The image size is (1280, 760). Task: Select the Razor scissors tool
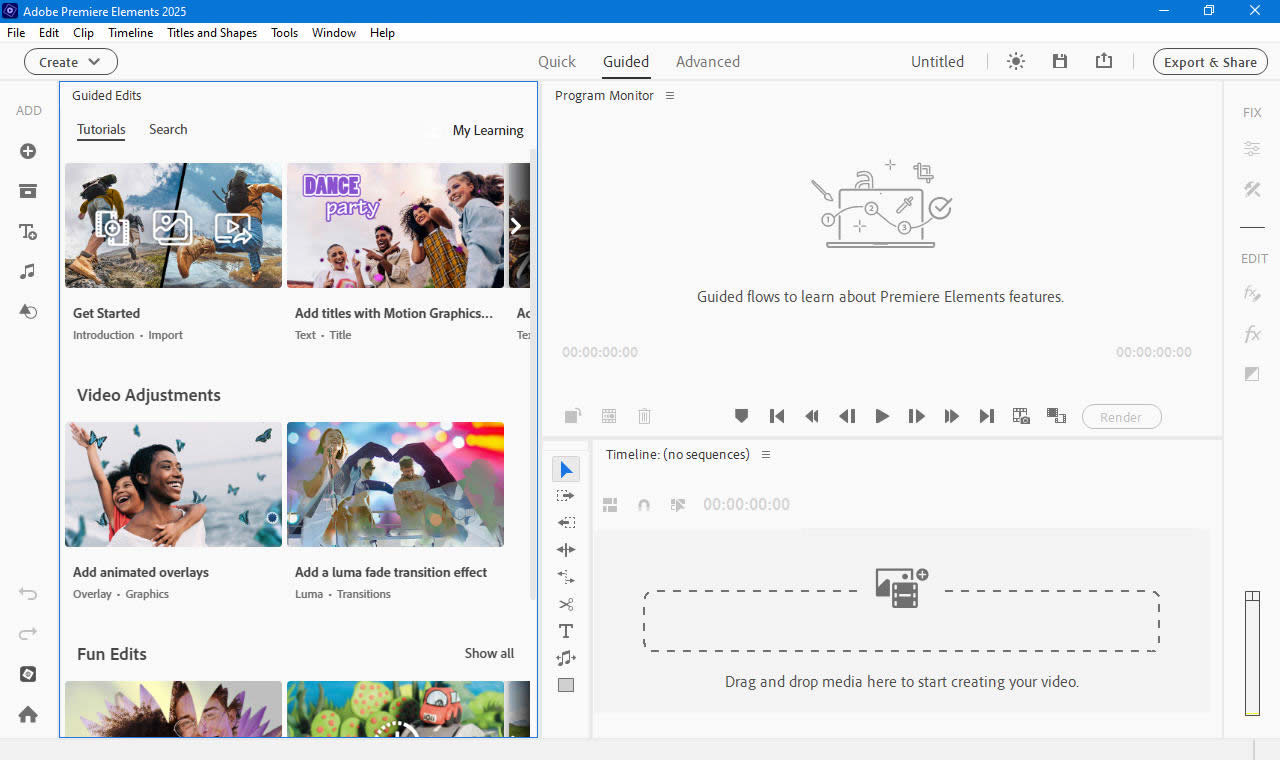click(x=566, y=604)
